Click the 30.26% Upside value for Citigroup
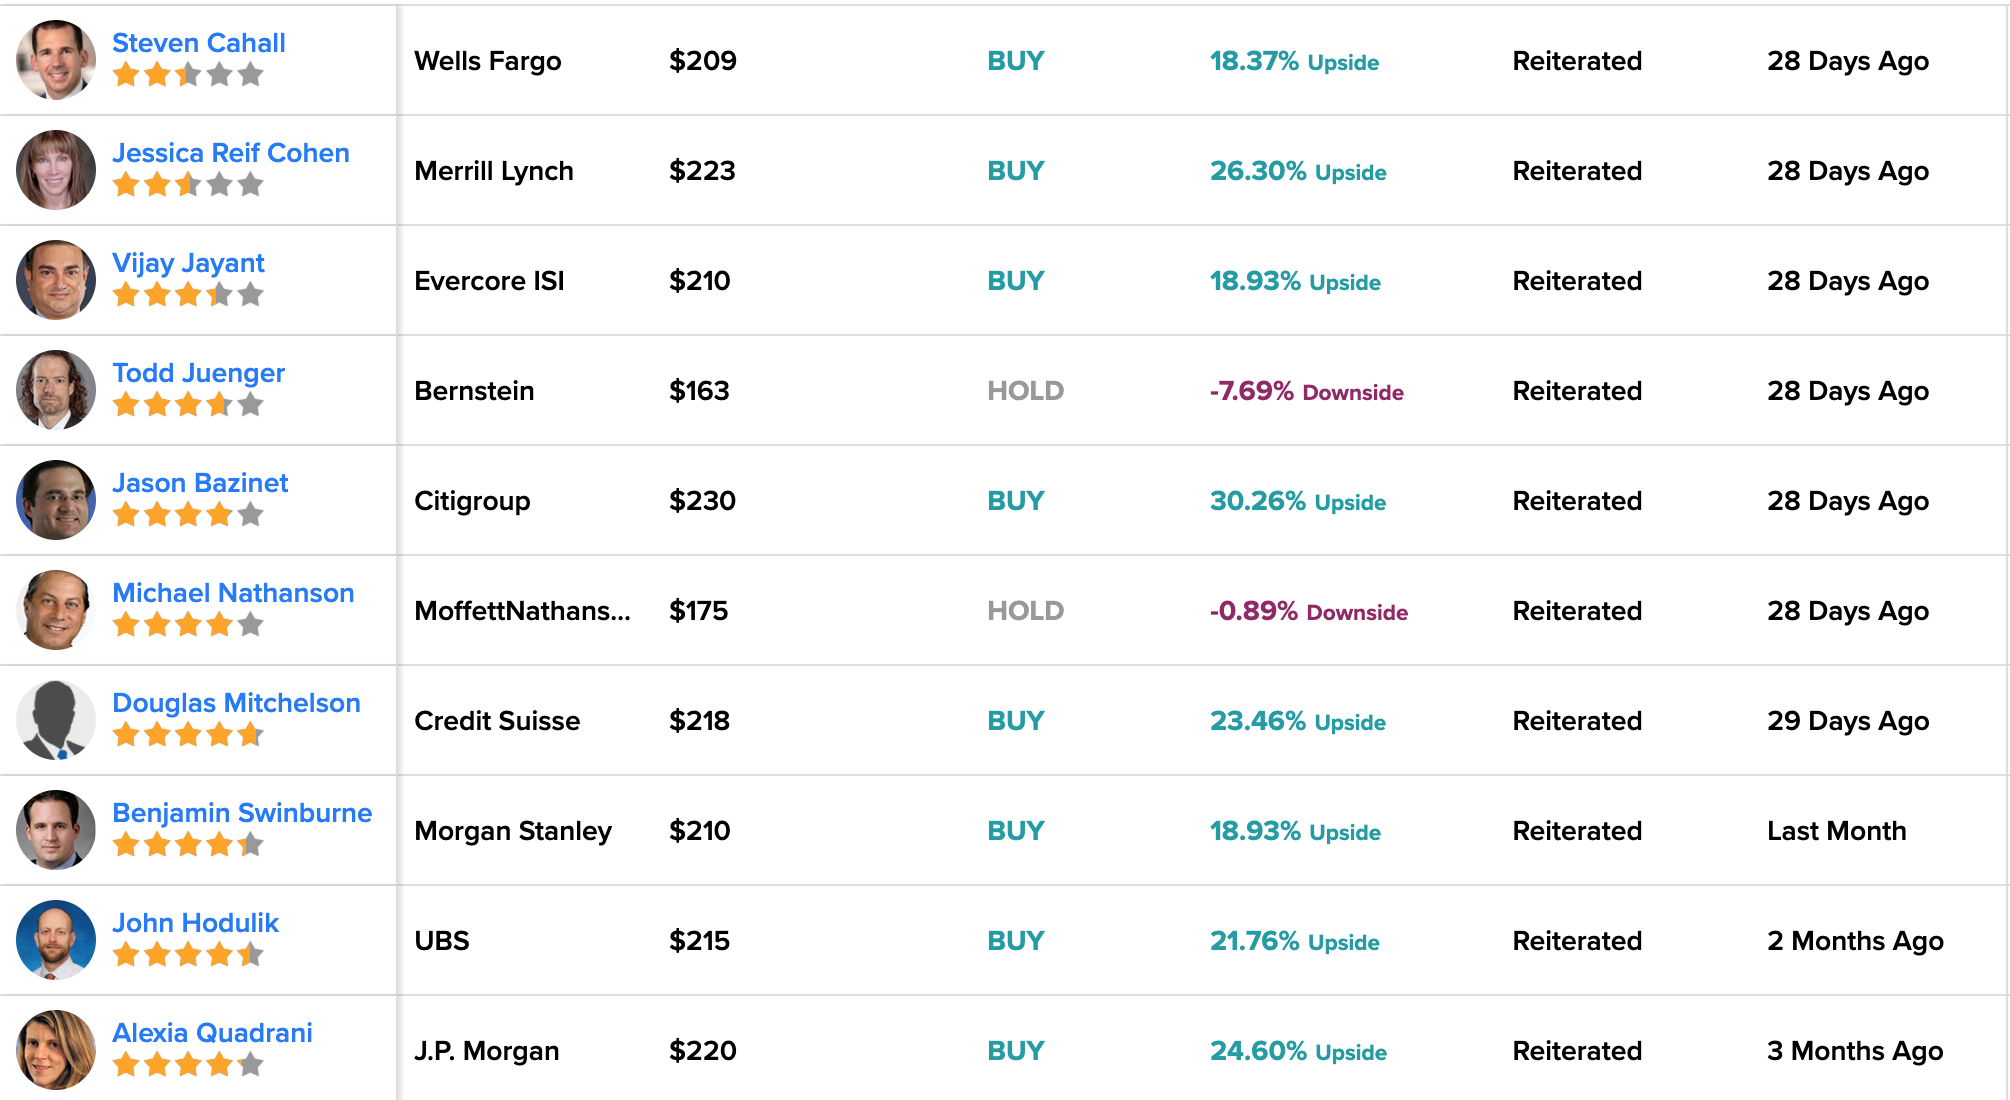Screen dimensions: 2010x1100 [x=1297, y=501]
